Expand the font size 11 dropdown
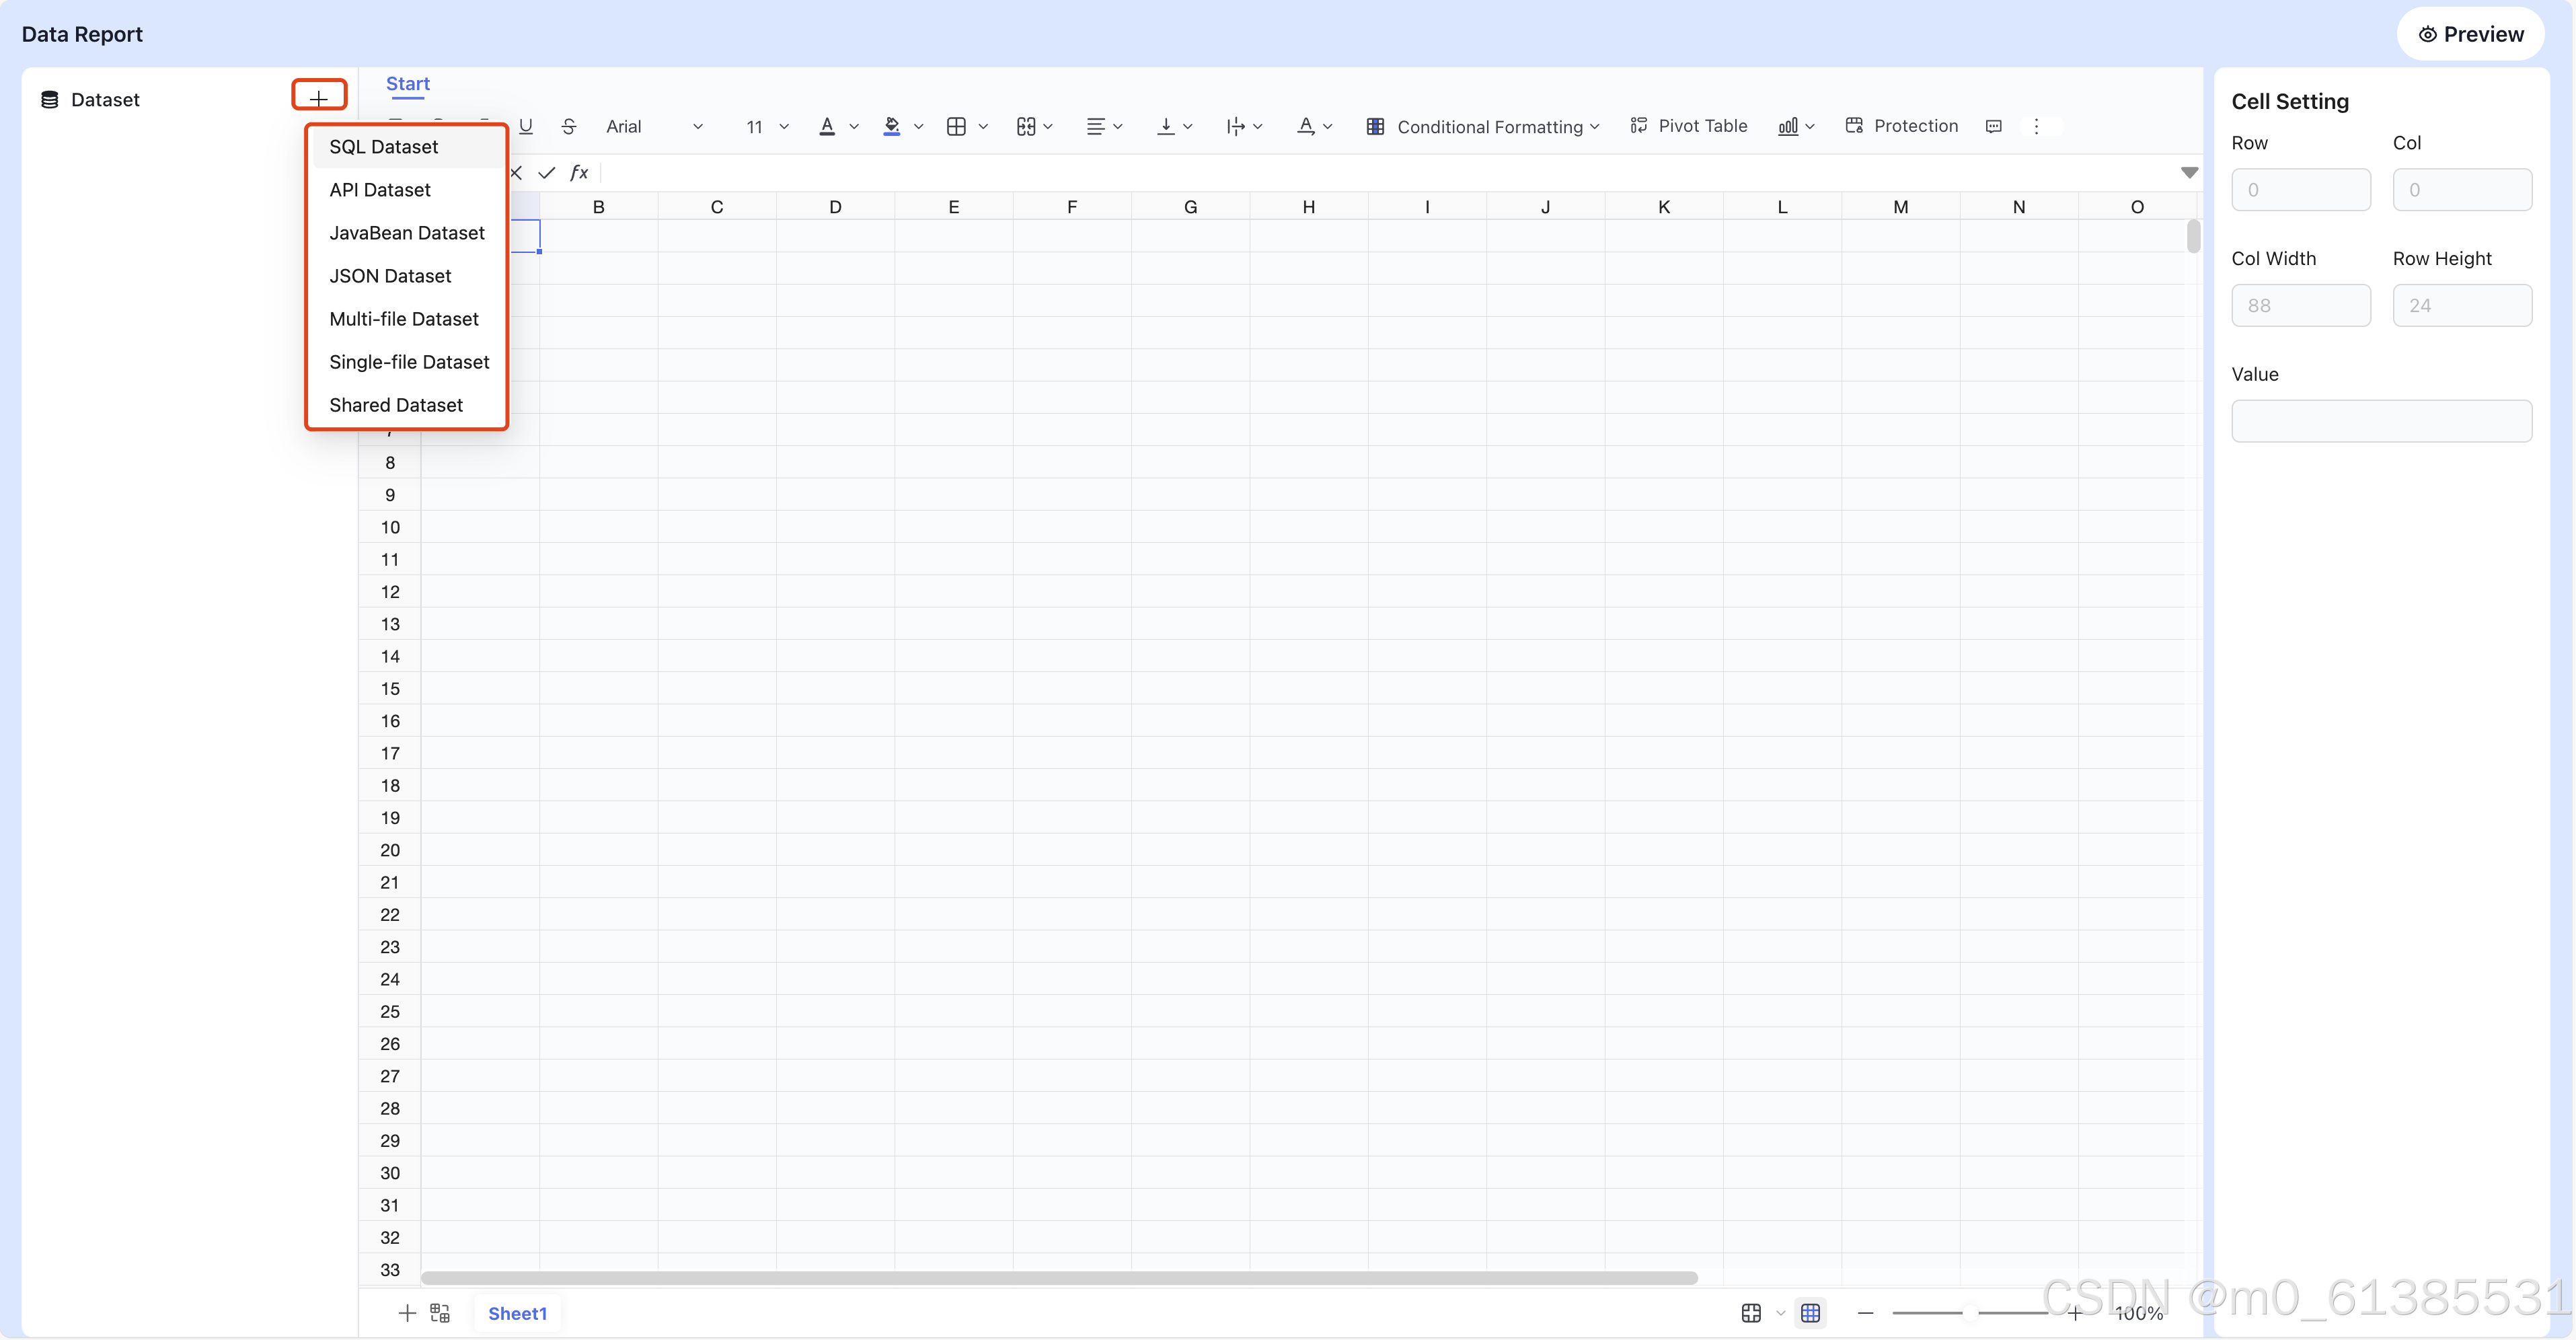The width and height of the screenshot is (2576, 1340). 767,126
